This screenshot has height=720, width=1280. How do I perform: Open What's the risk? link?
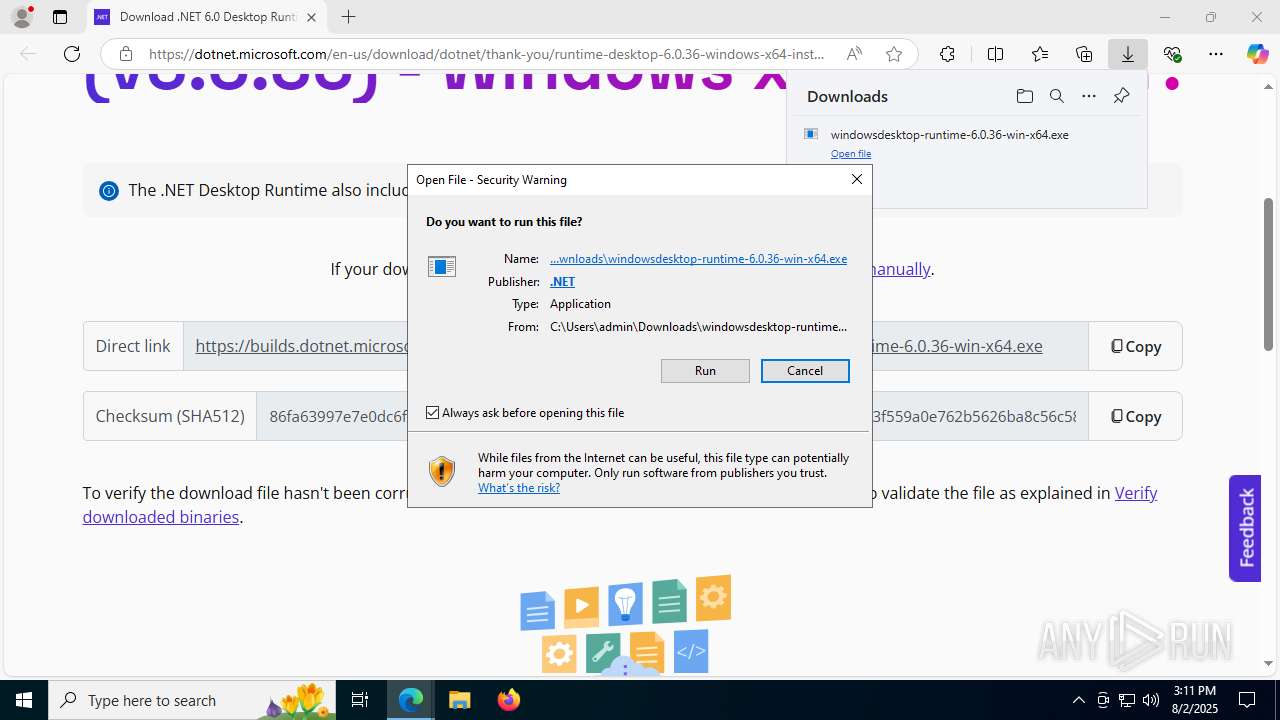coord(519,488)
